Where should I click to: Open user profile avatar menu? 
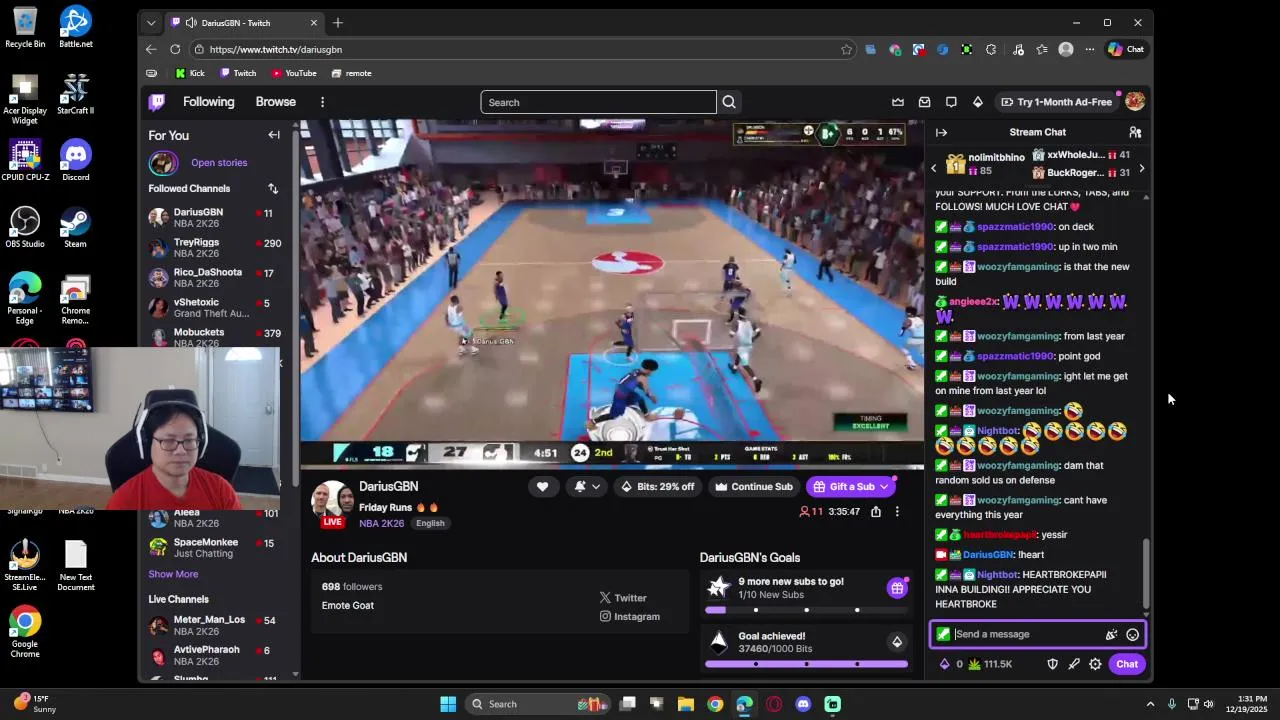click(x=1135, y=102)
